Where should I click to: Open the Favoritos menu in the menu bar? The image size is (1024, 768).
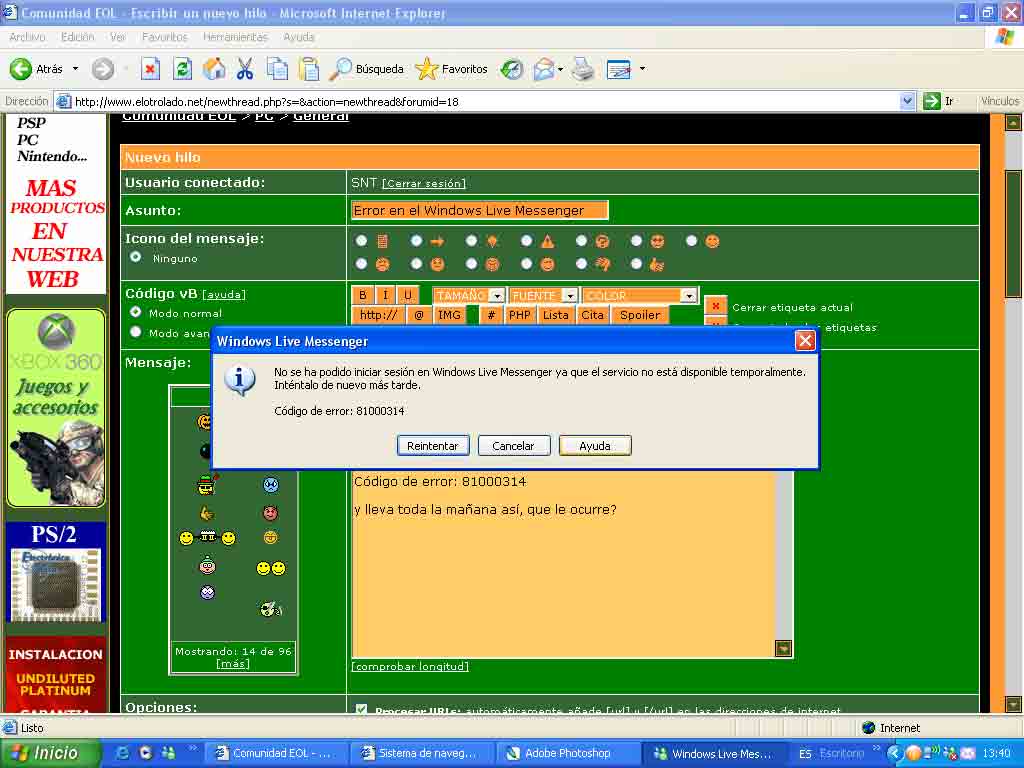point(165,37)
